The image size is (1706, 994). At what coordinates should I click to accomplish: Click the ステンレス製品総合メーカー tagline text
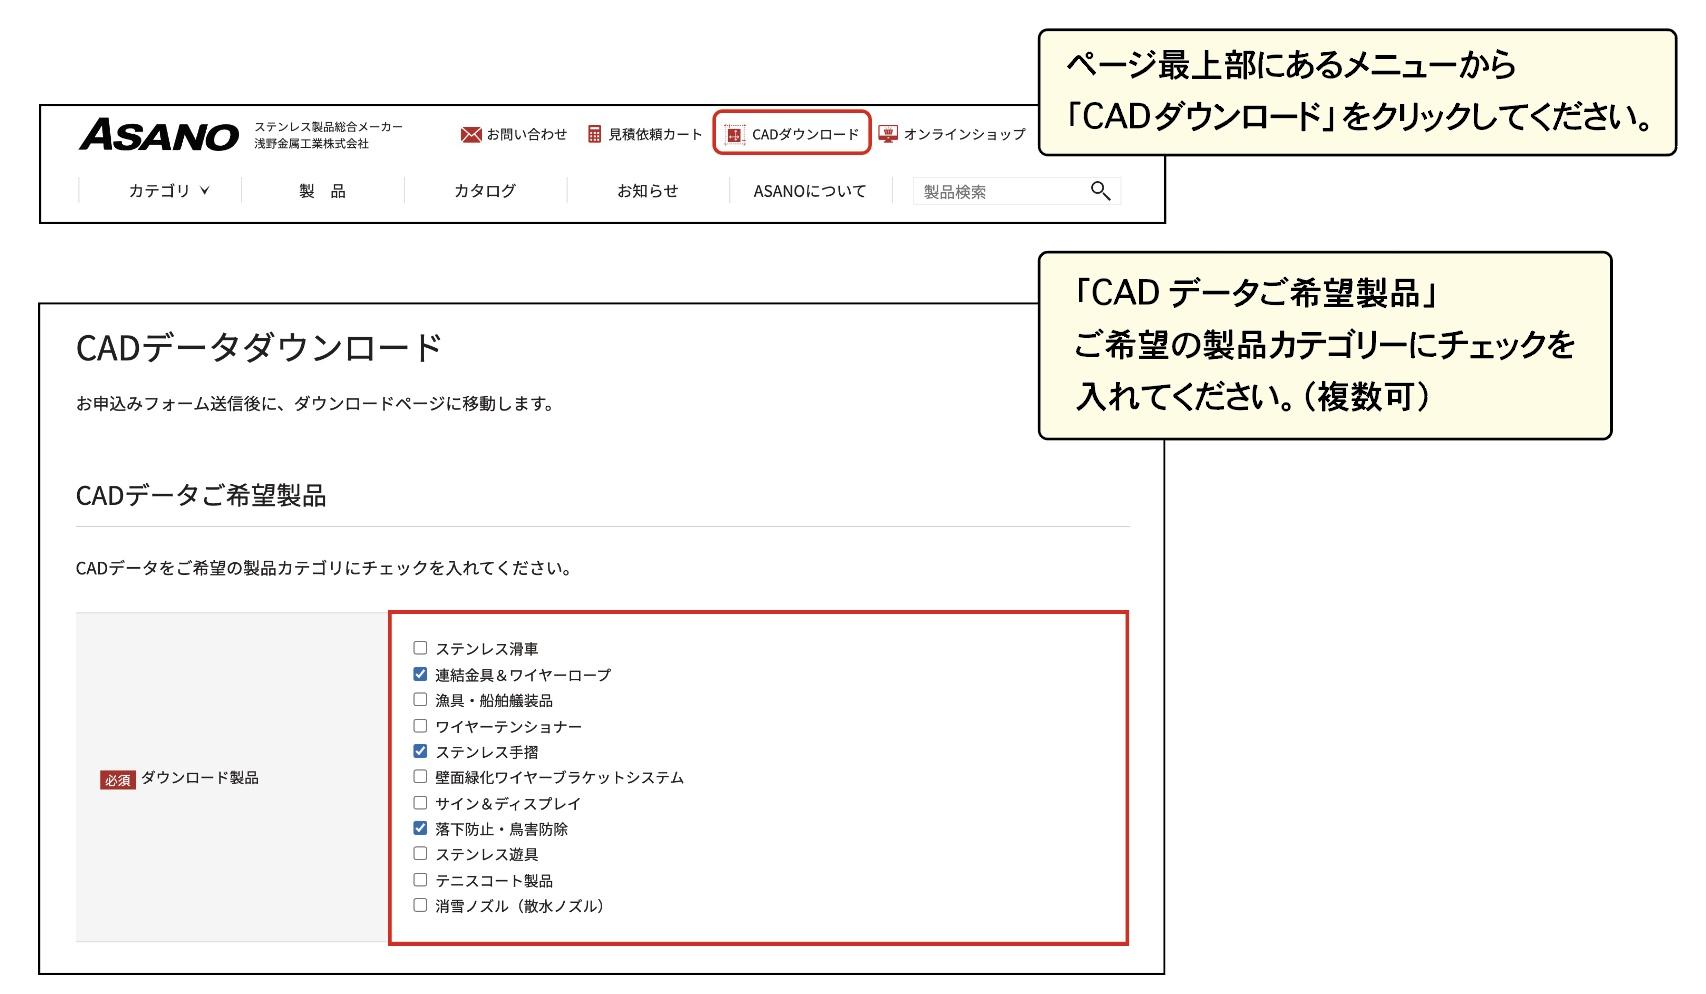click(328, 126)
